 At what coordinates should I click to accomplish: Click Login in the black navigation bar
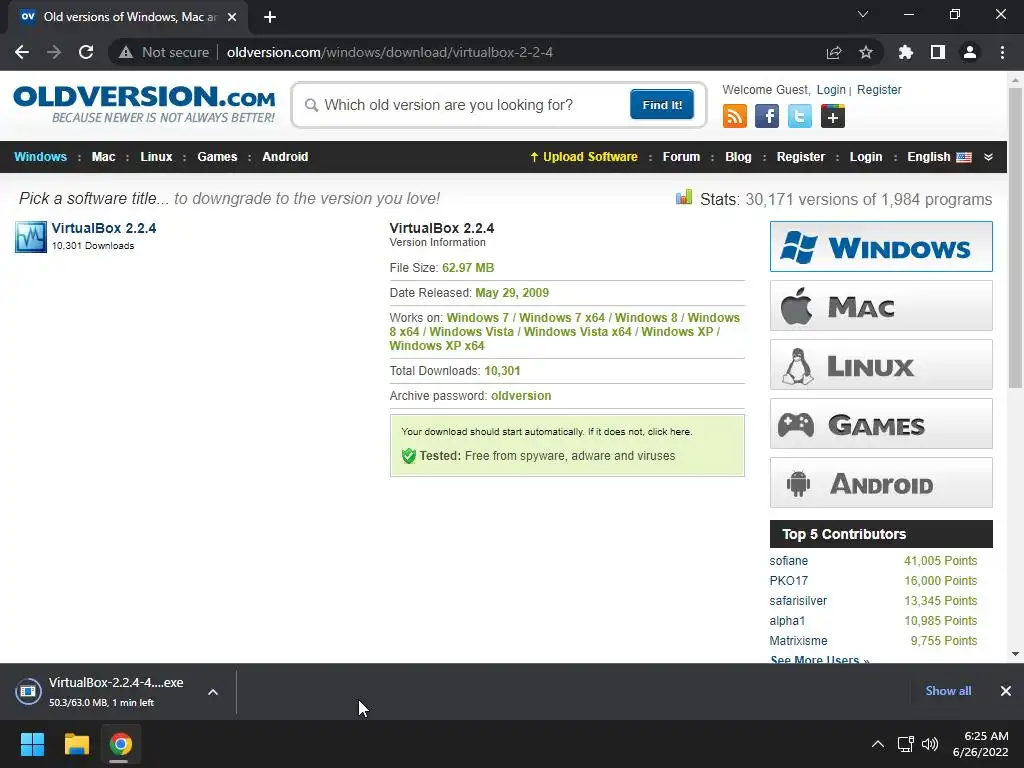(865, 157)
